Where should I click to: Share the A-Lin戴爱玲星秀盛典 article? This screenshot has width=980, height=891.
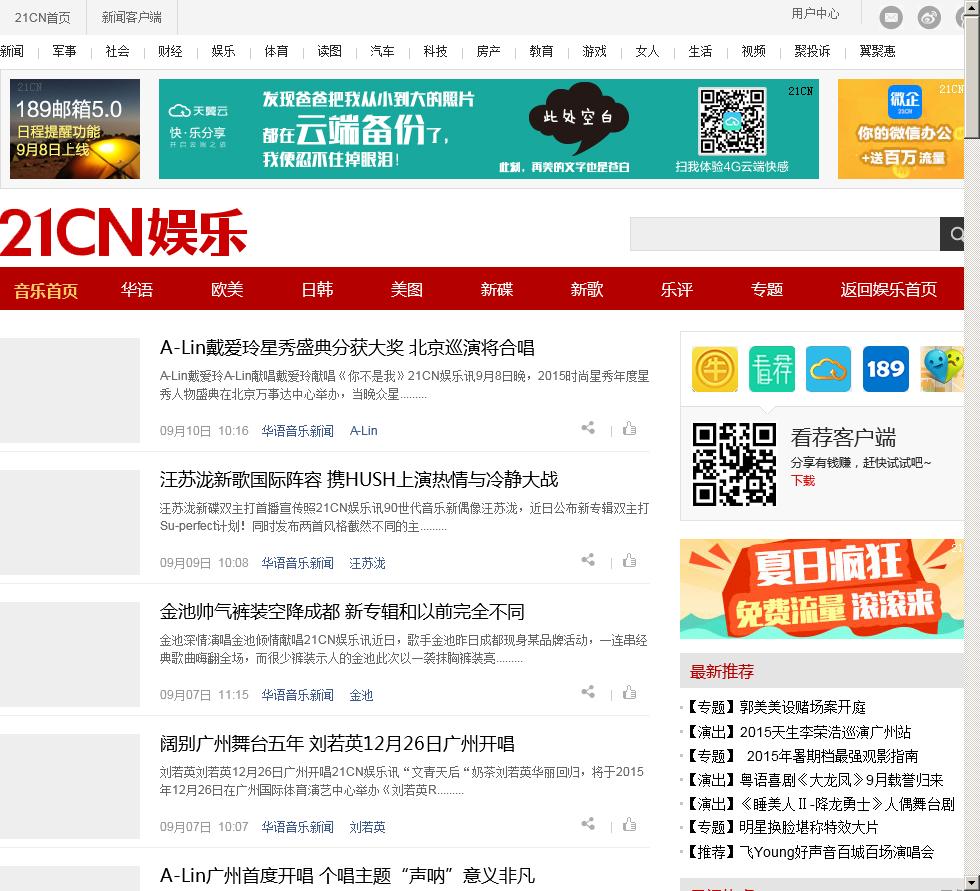tap(588, 428)
